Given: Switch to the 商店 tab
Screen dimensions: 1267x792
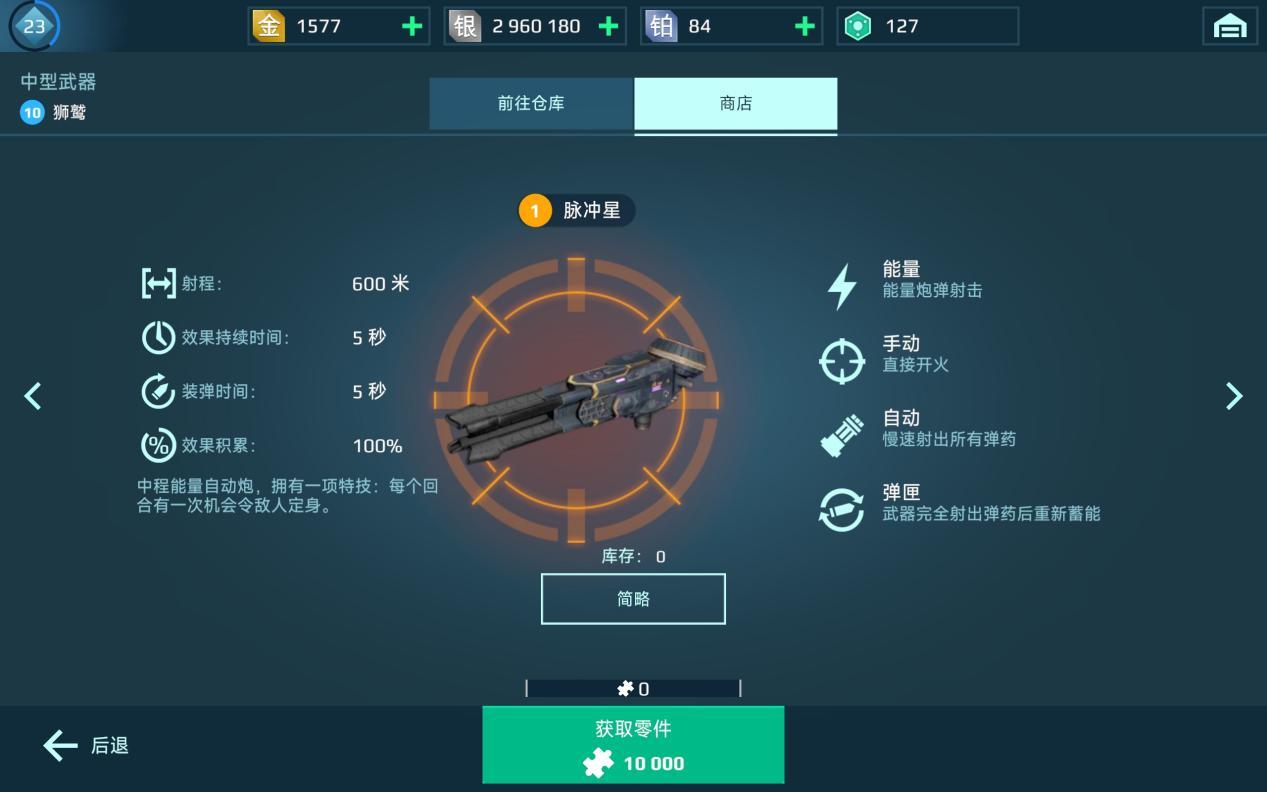Looking at the screenshot, I should [x=736, y=104].
